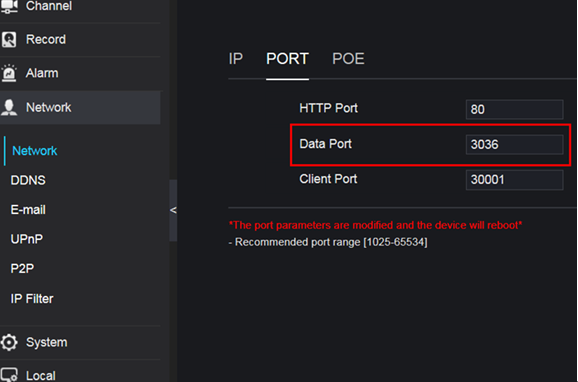Select the highlighted Network sub-item

[35, 151]
